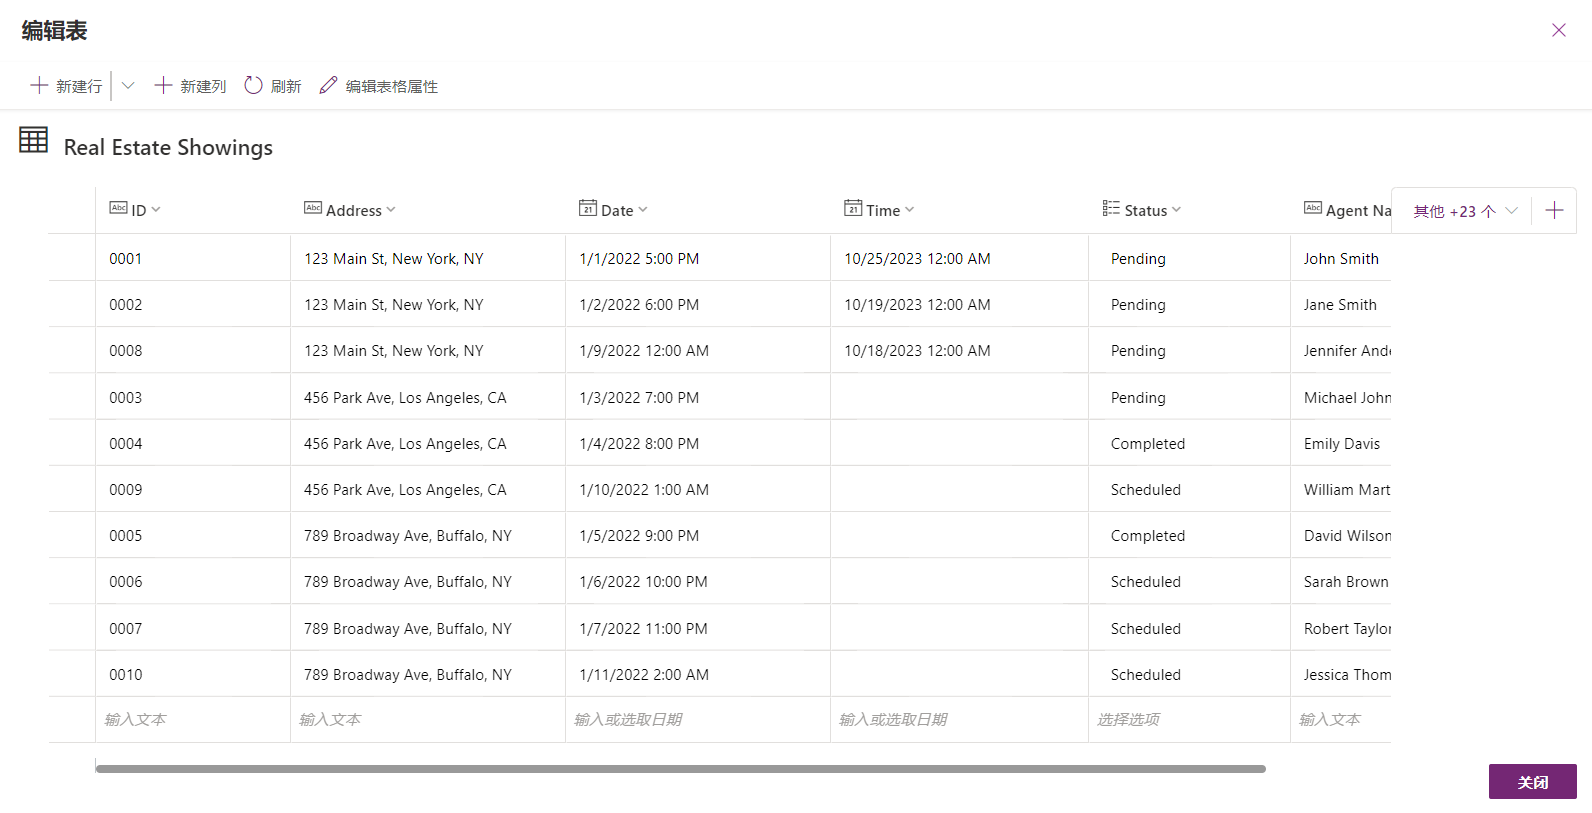
Task: Click the horizontal scrollbar under the table
Action: tap(681, 769)
